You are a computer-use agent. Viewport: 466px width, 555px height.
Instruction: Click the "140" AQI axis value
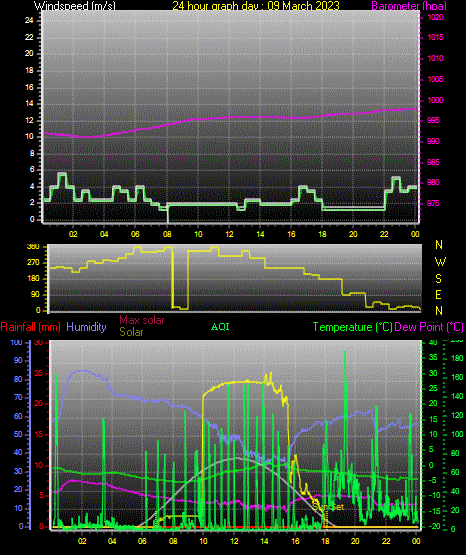coord(458,396)
